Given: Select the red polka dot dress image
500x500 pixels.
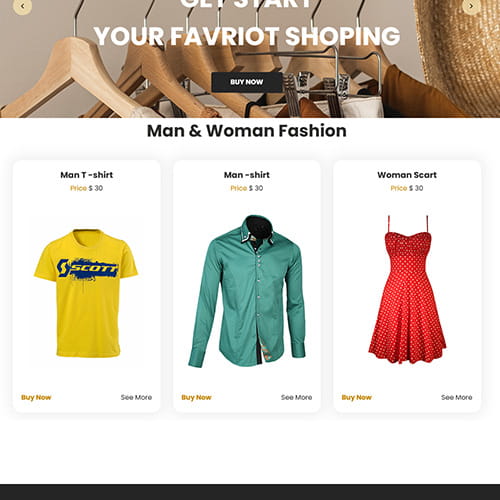Looking at the screenshot, I should tap(407, 289).
